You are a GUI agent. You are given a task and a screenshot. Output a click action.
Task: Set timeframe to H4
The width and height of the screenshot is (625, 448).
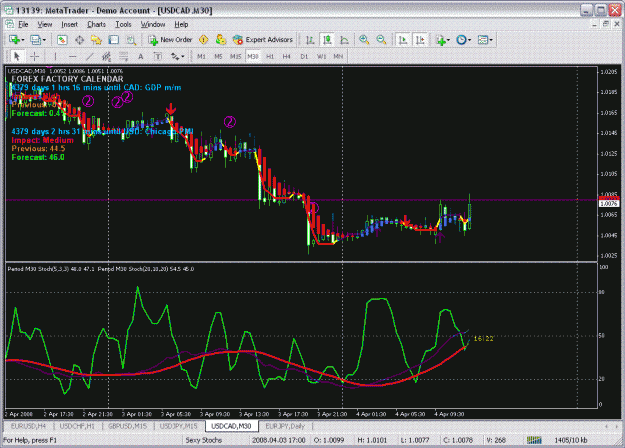coord(287,57)
